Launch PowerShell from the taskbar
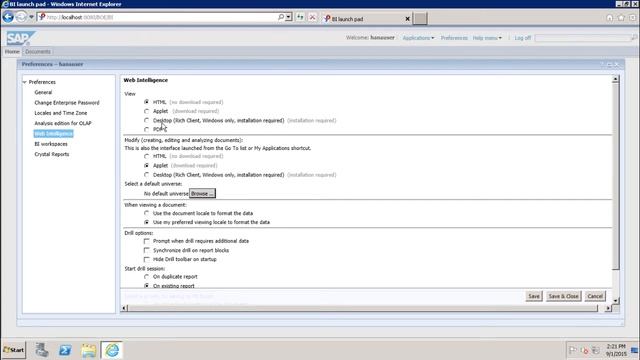Screen dimensions: 640x360 click(x=65, y=350)
